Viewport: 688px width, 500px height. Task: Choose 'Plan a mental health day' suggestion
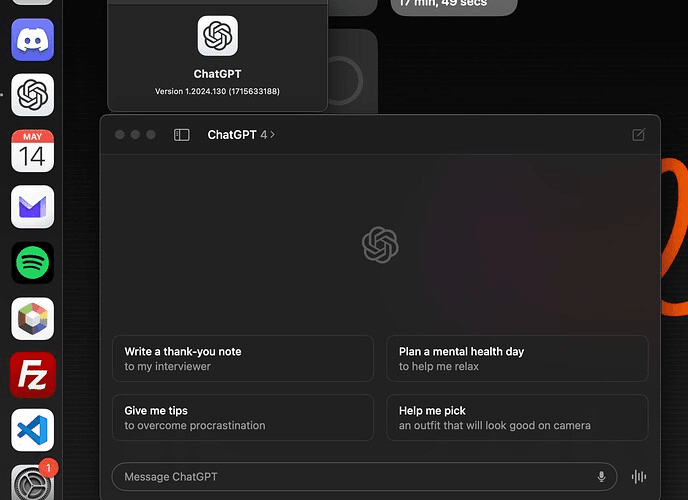click(x=517, y=359)
